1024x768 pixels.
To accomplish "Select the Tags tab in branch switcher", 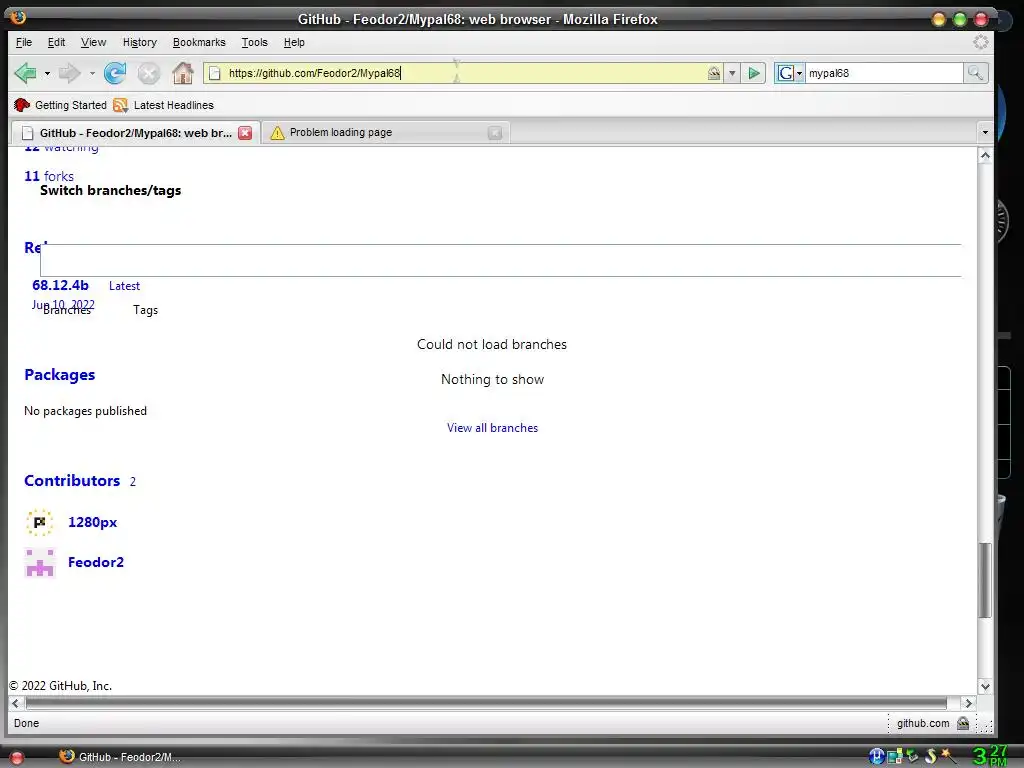I will click(146, 310).
